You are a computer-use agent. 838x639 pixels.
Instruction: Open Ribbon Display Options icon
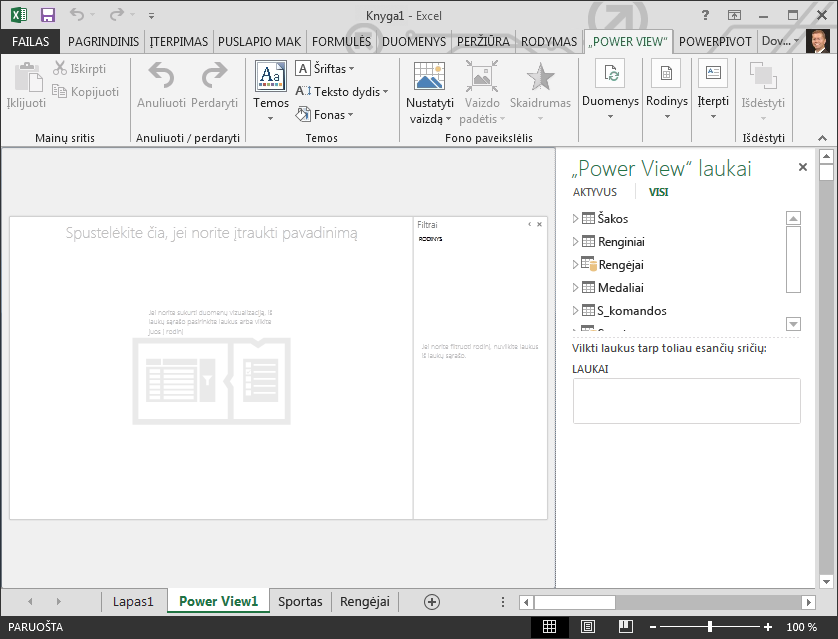tap(735, 15)
